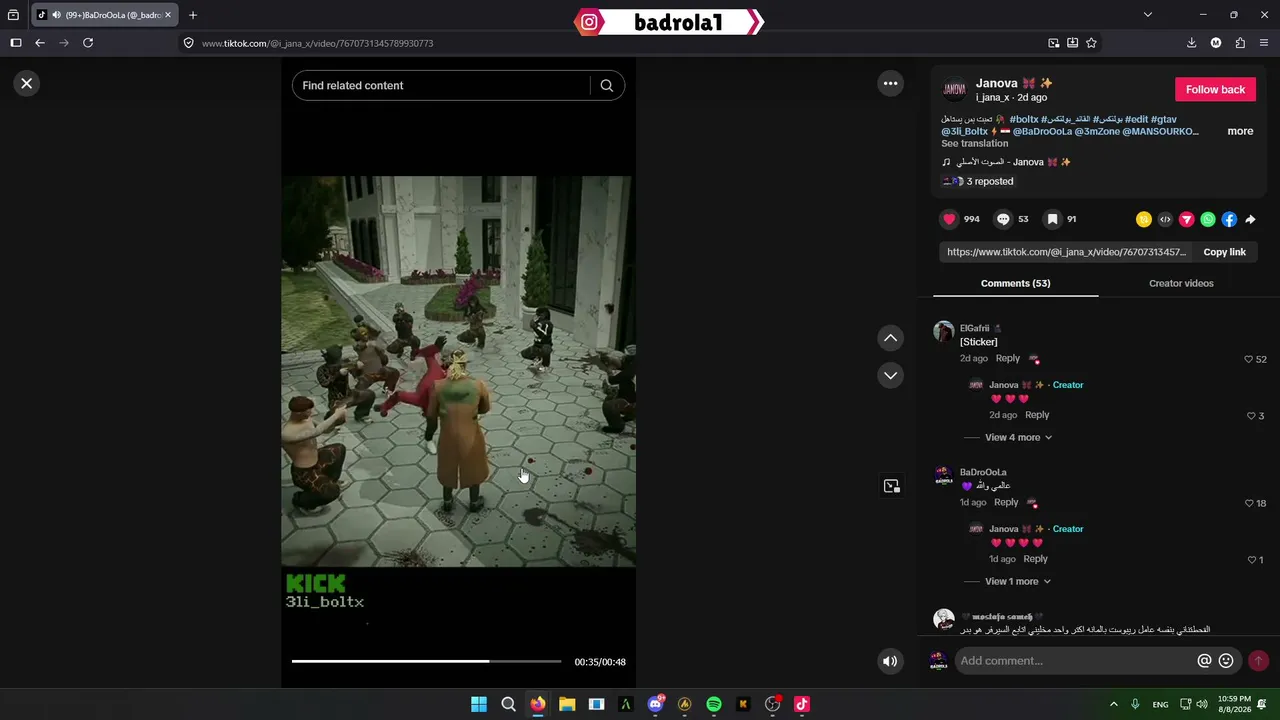
Task: Open ElGafrii's profile avatar
Action: click(x=944, y=332)
